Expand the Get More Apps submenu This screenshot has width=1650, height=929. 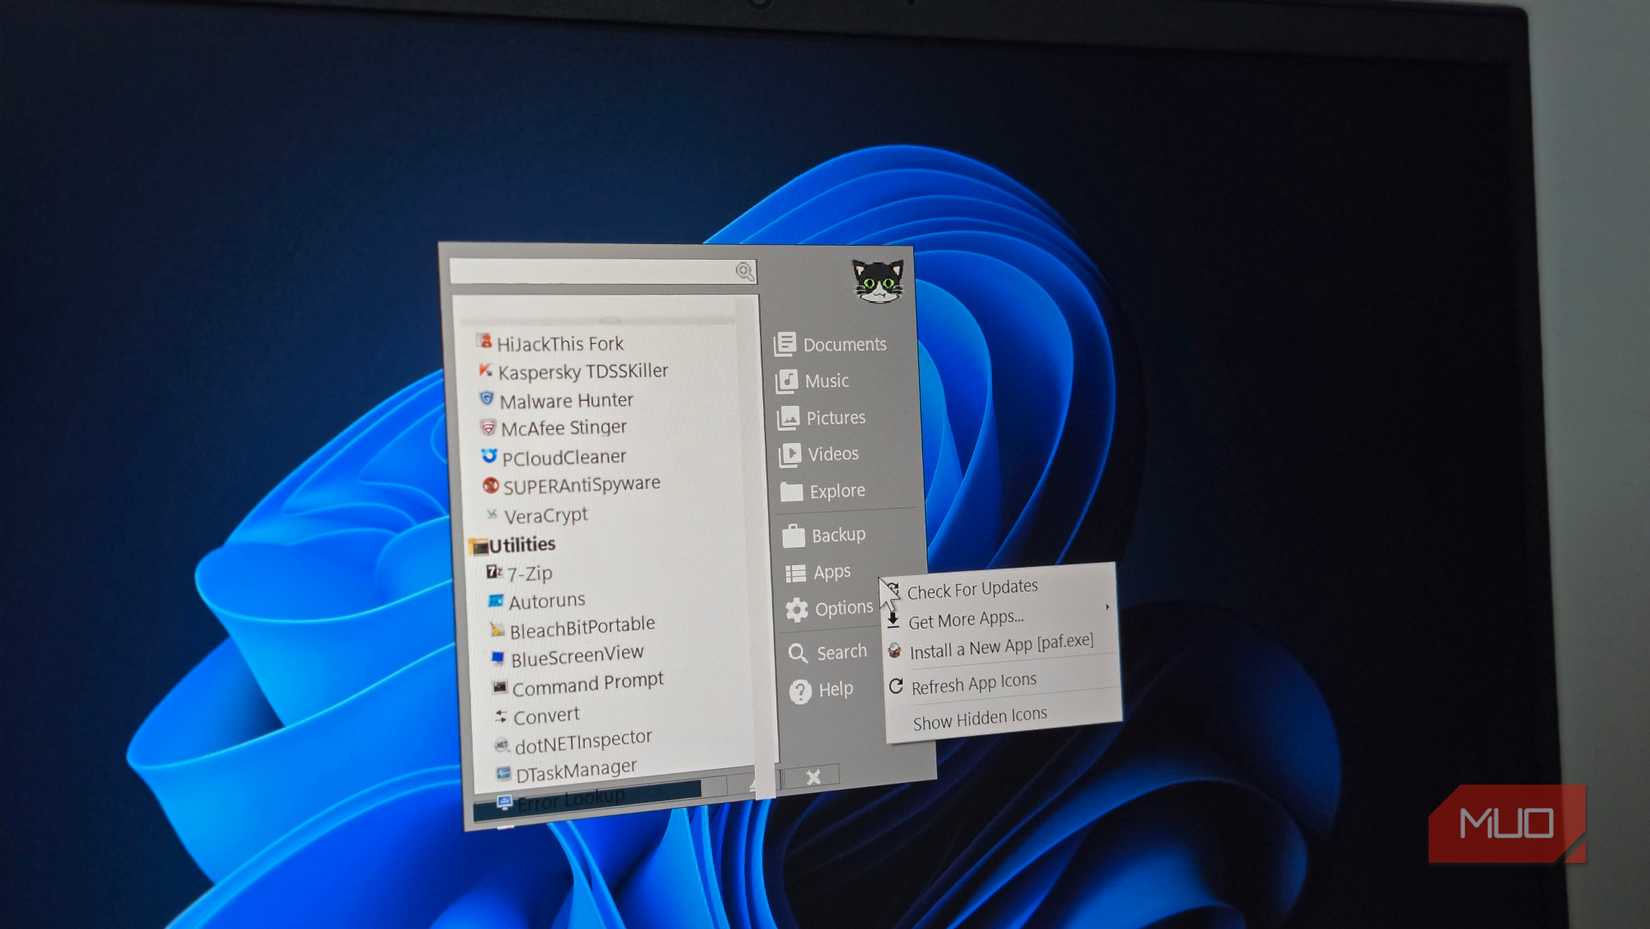(x=966, y=617)
